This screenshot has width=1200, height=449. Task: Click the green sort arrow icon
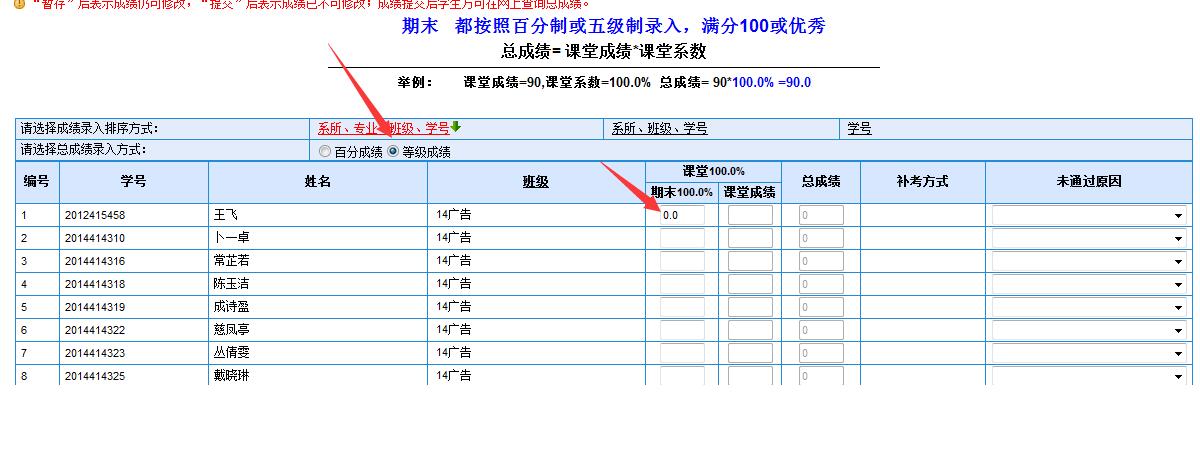(456, 127)
